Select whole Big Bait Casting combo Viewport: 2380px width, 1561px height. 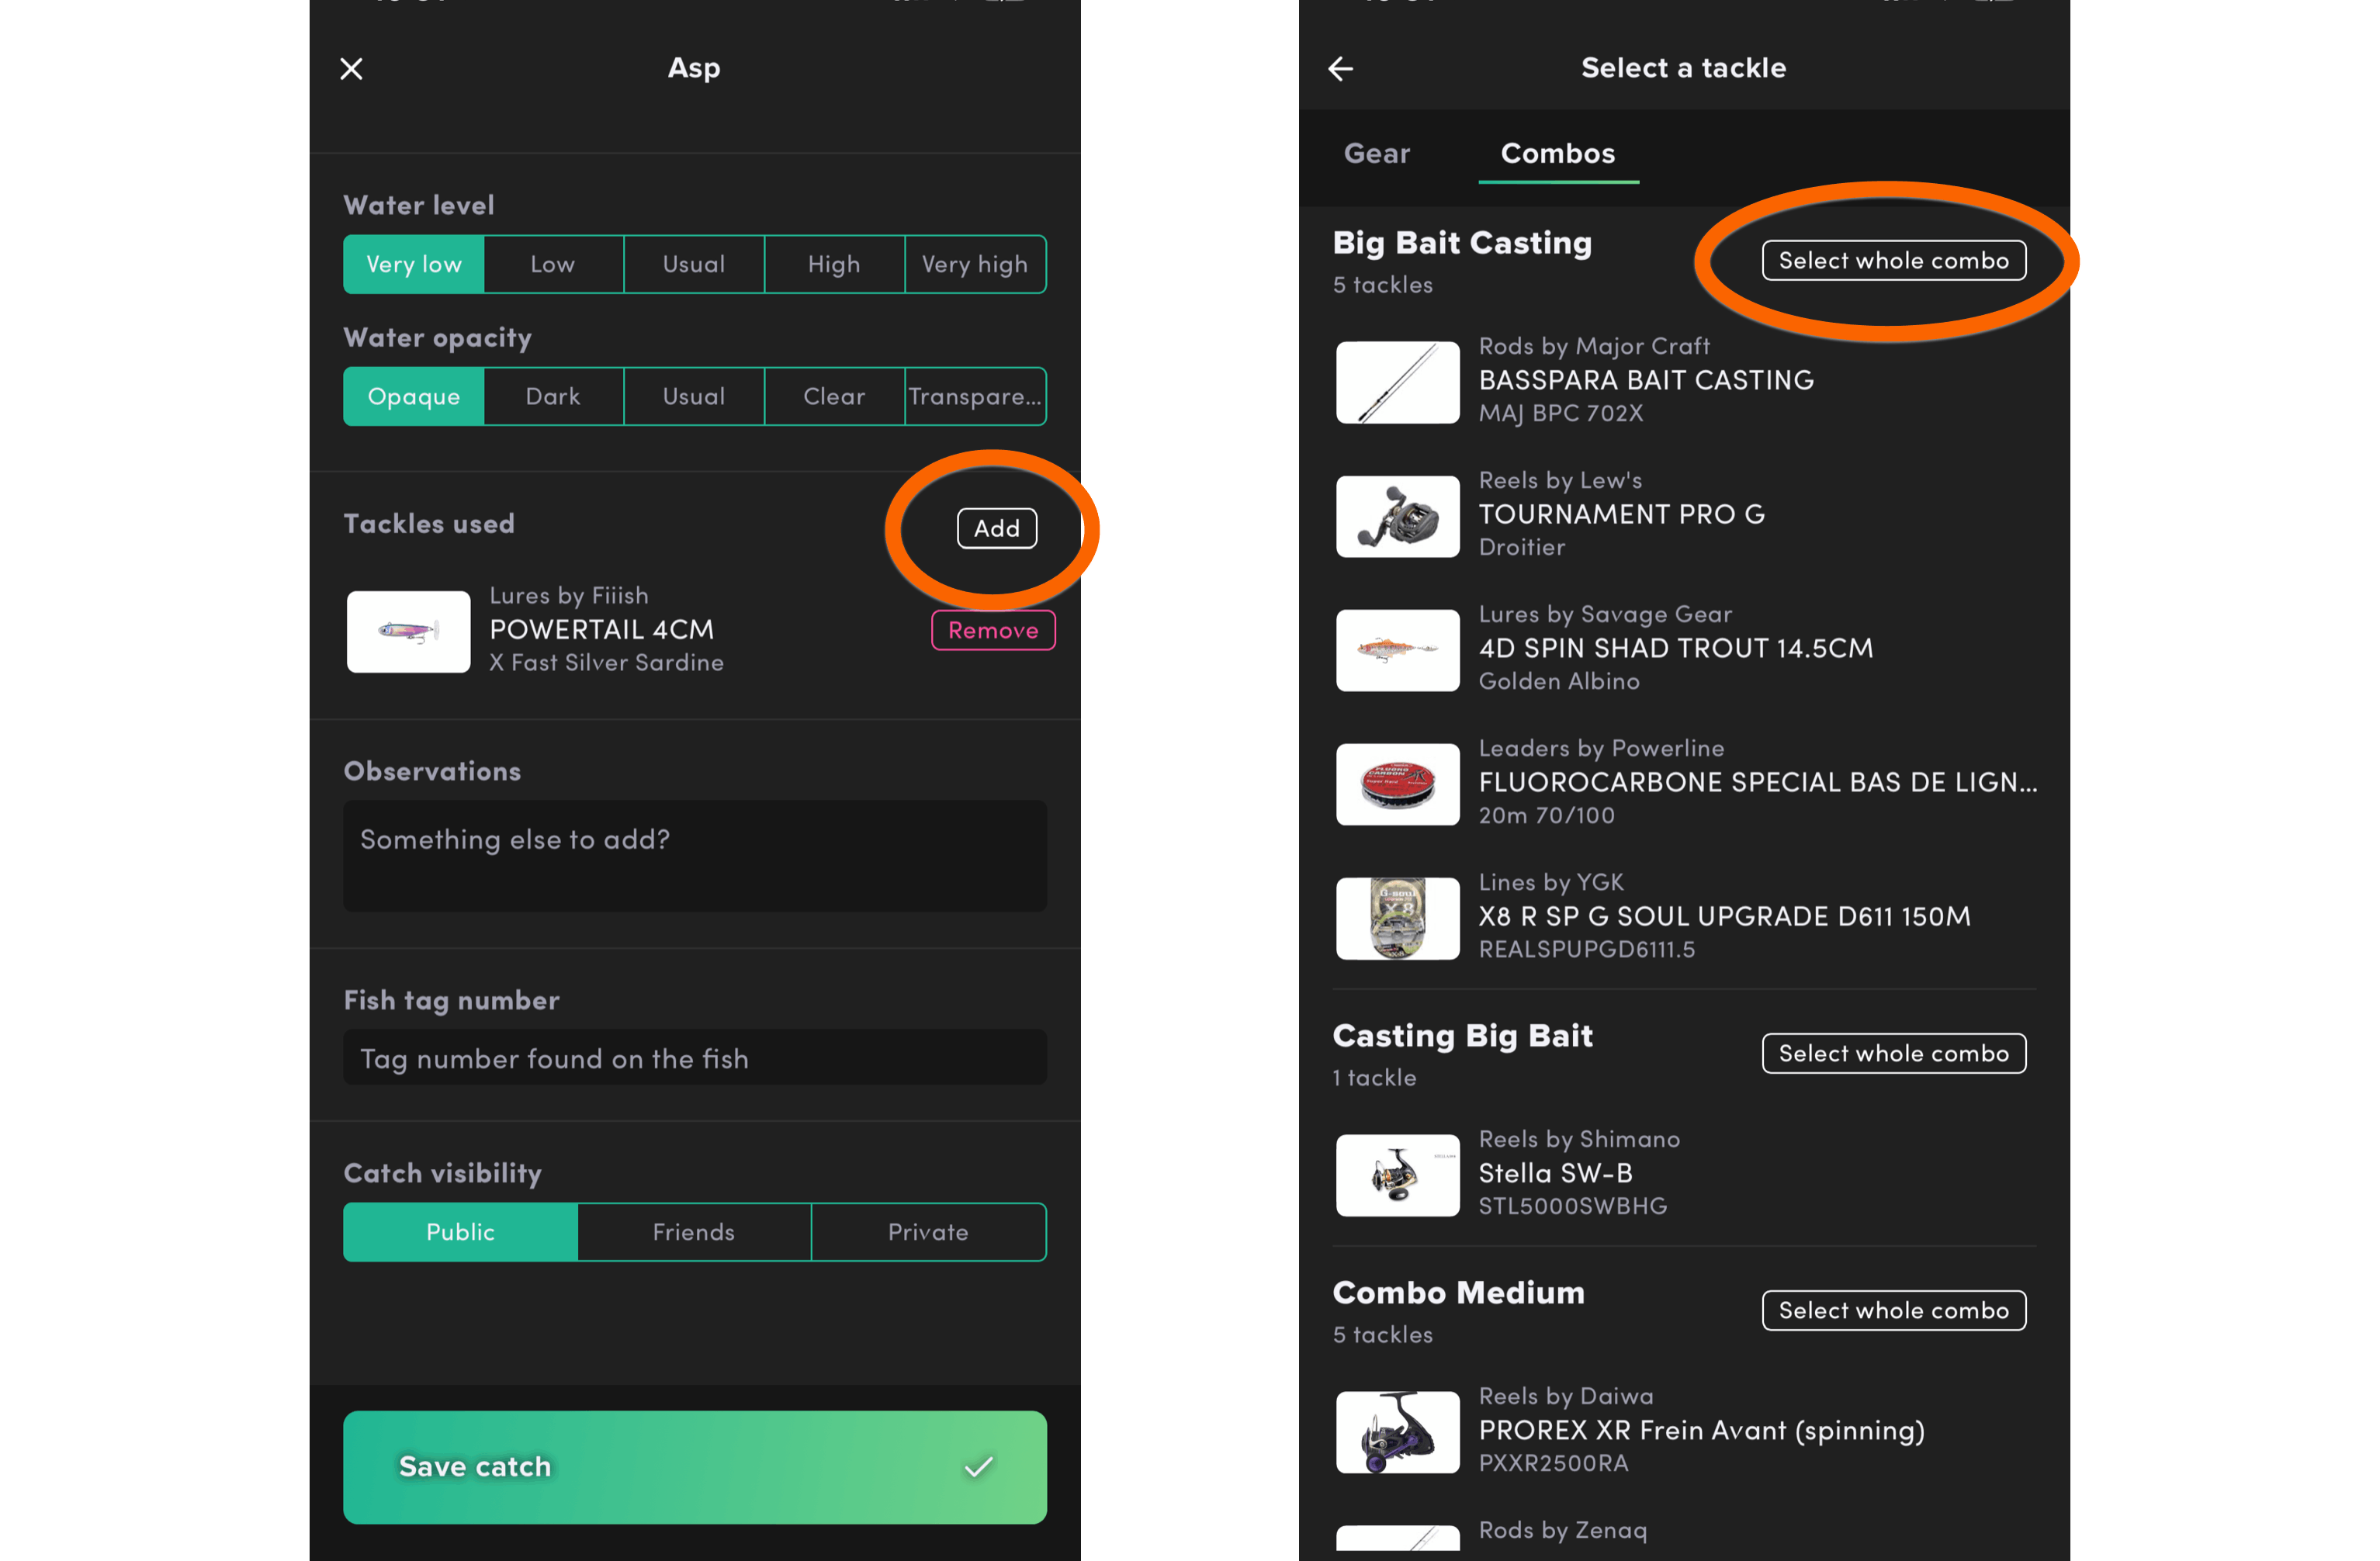pos(1894,261)
